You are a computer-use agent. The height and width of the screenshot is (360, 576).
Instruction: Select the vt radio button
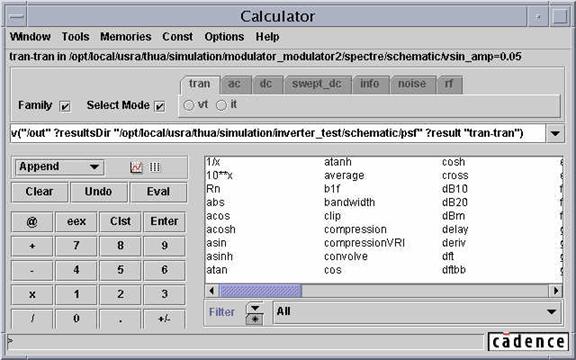(188, 105)
